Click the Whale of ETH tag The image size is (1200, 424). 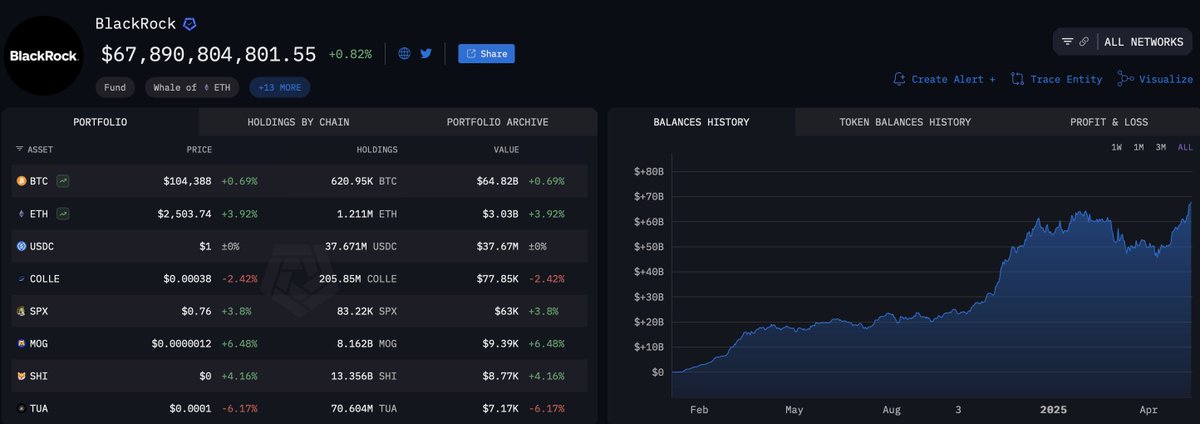coord(193,87)
